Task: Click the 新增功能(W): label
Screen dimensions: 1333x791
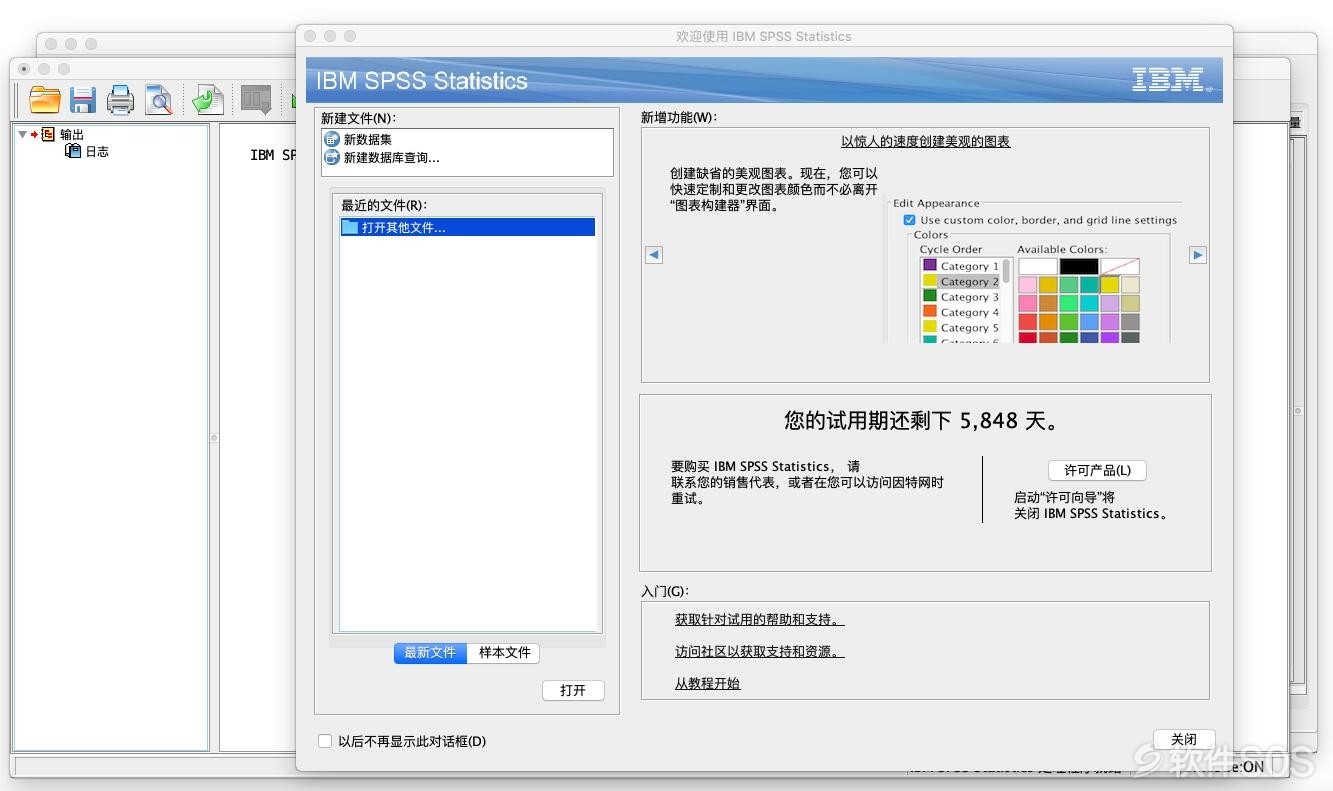Action: 679,117
